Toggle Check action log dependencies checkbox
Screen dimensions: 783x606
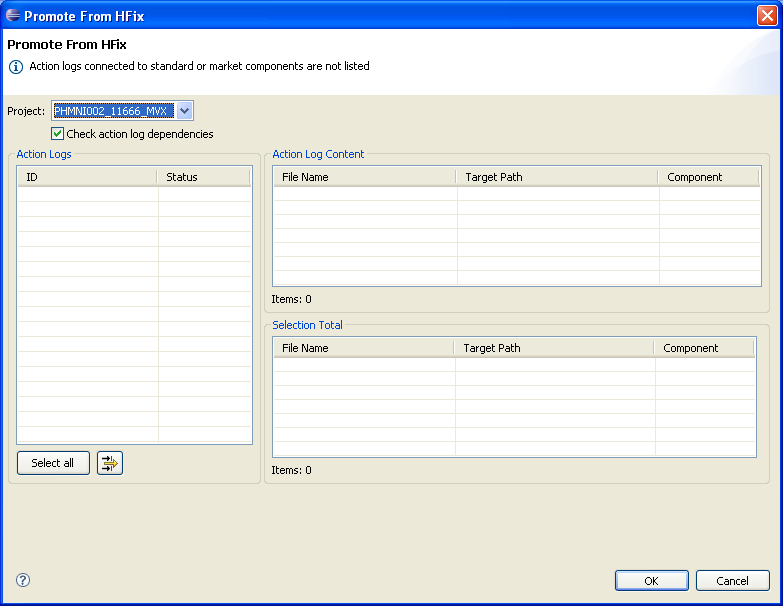click(58, 134)
